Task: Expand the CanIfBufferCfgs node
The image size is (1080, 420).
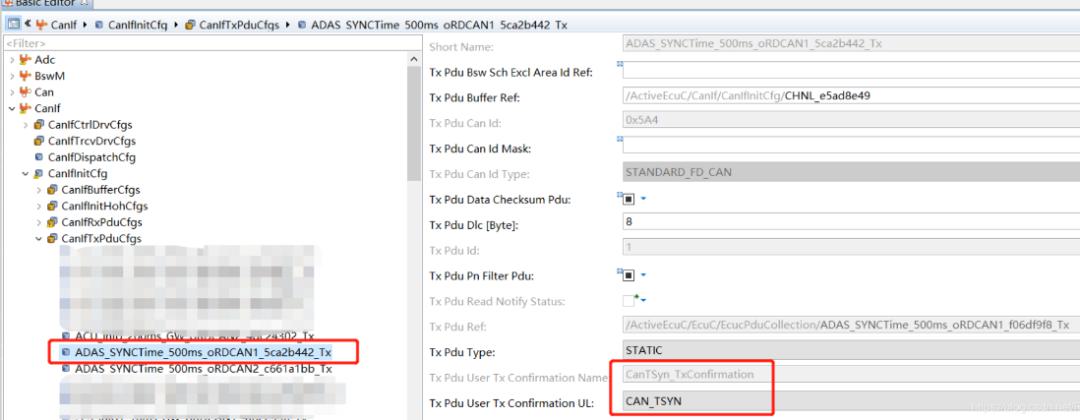Action: [39, 190]
